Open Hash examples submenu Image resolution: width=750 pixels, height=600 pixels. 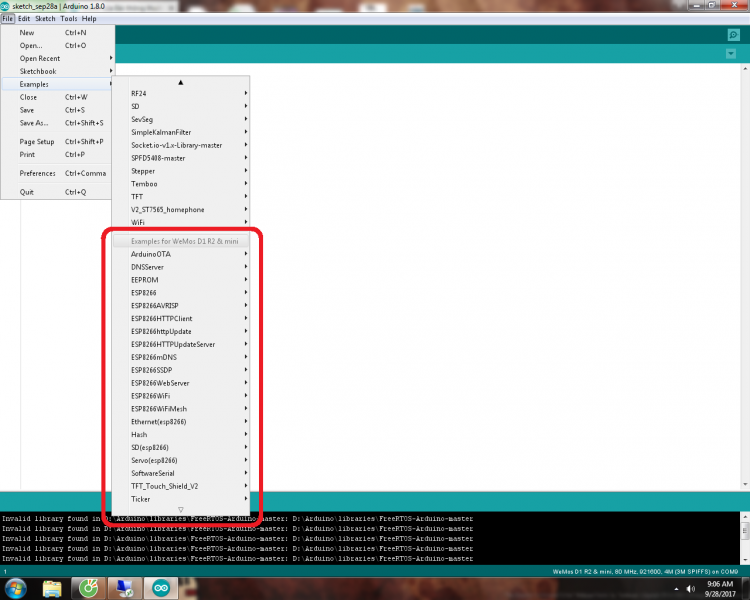(x=181, y=435)
